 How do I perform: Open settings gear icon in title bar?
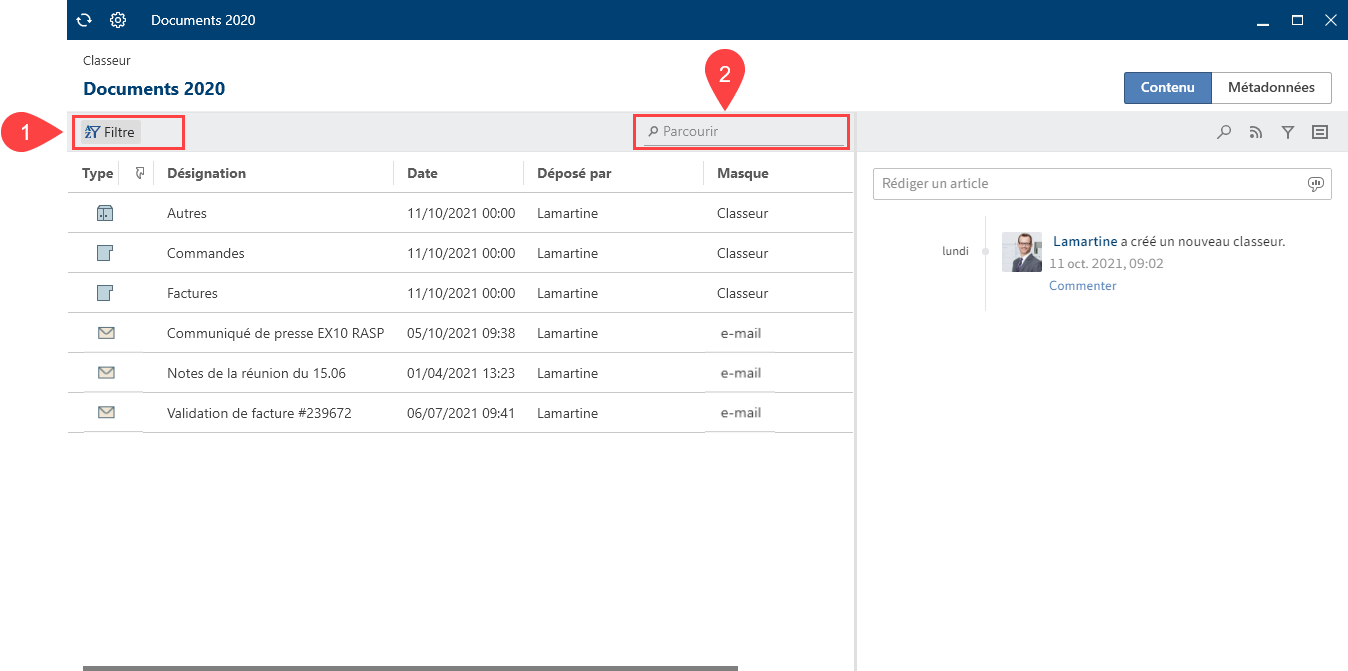pos(118,20)
